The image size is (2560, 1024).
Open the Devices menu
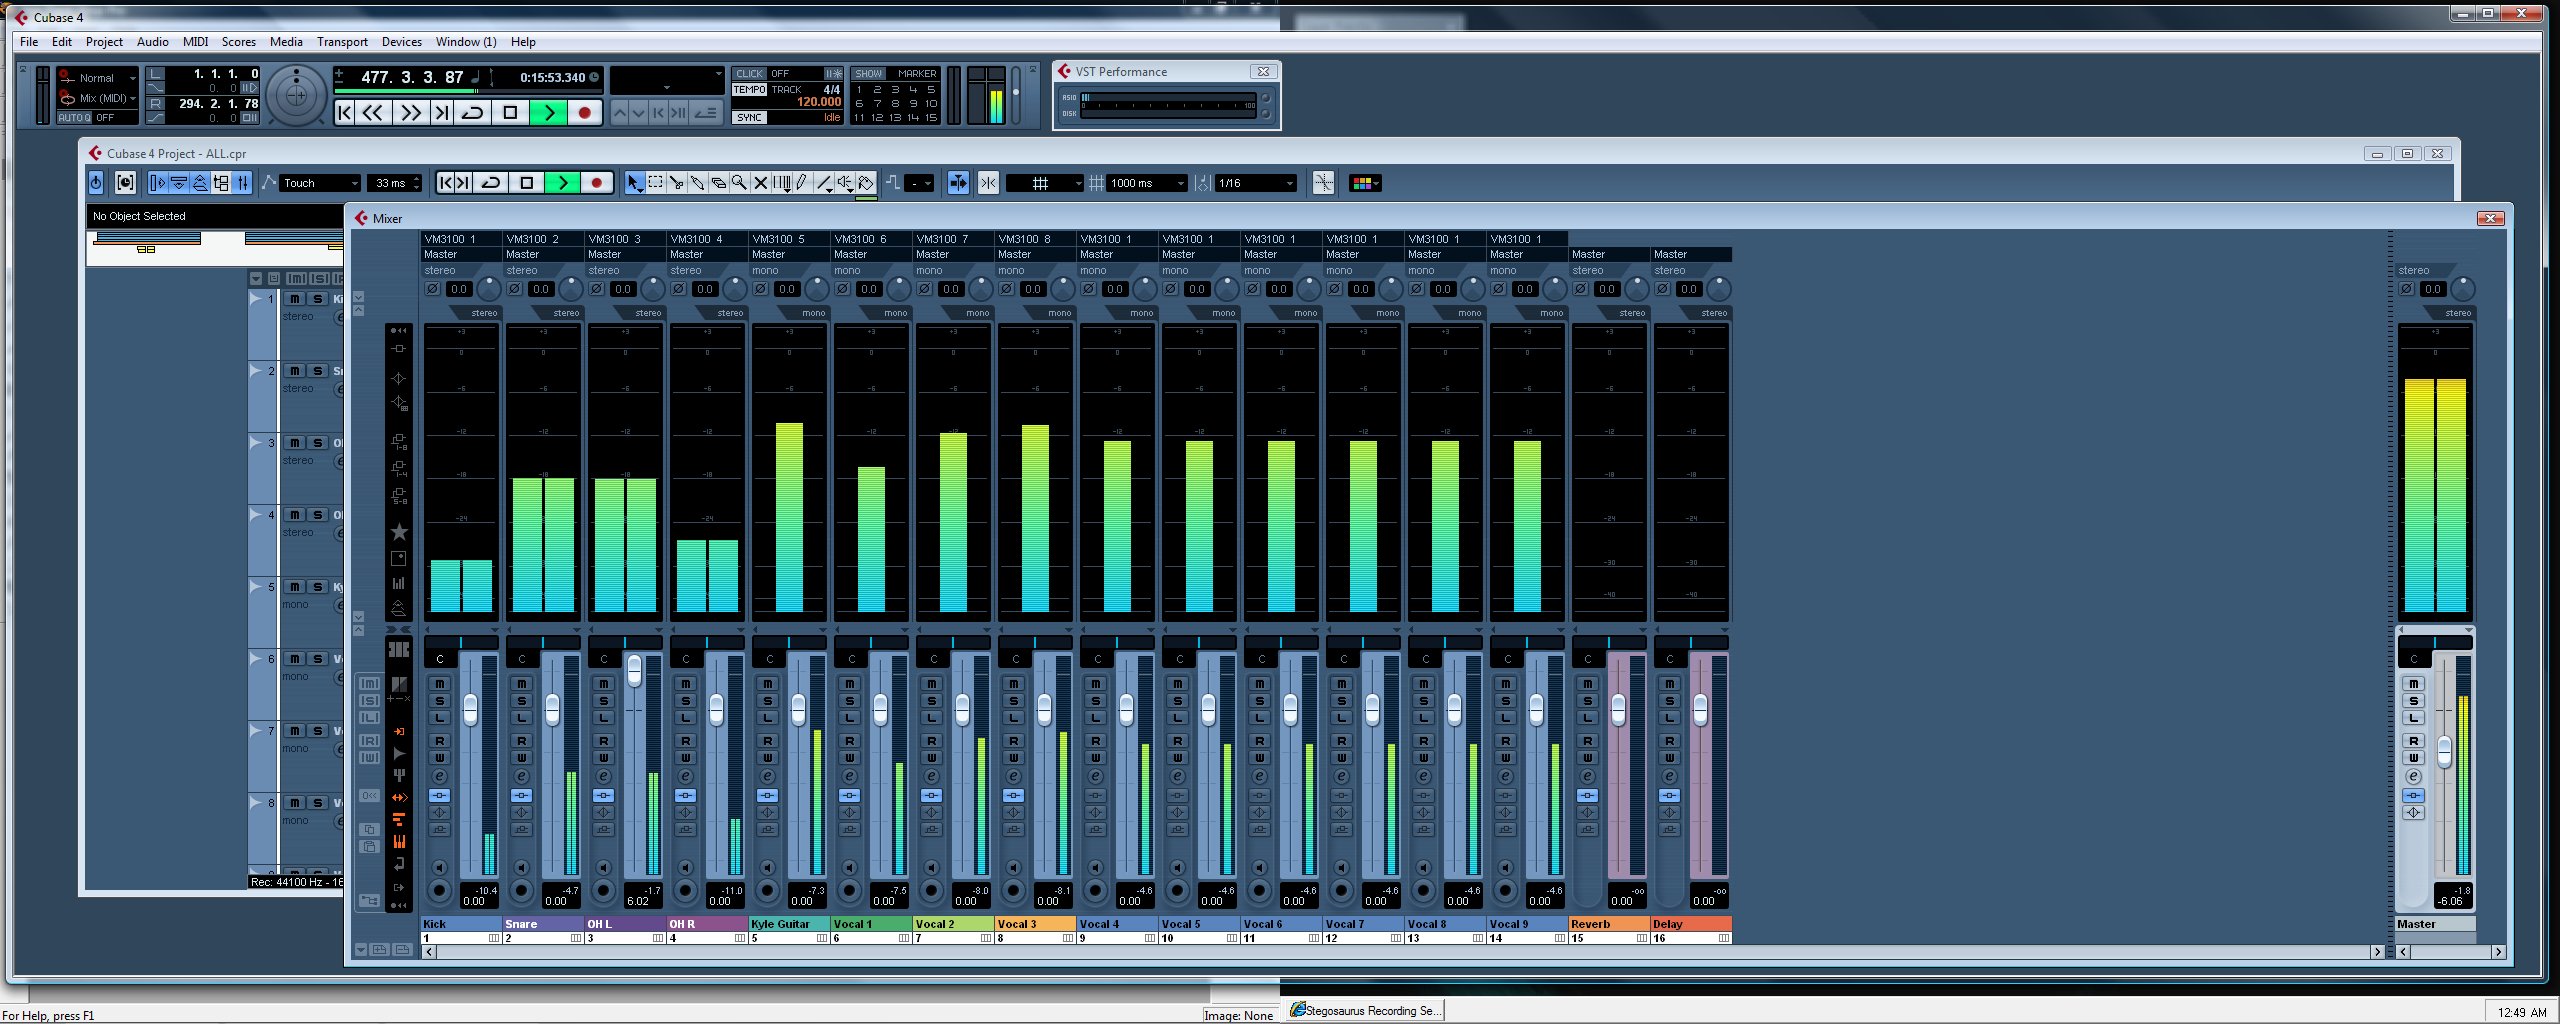pyautogui.click(x=401, y=42)
